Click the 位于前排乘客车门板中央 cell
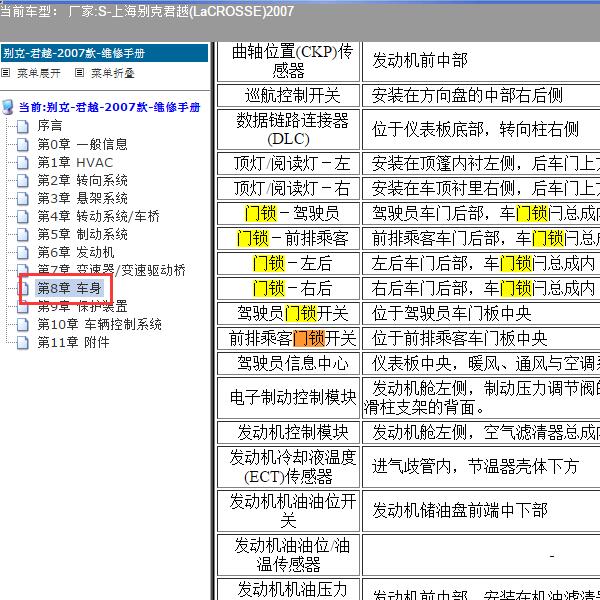The width and height of the screenshot is (600, 600). pyautogui.click(x=481, y=338)
